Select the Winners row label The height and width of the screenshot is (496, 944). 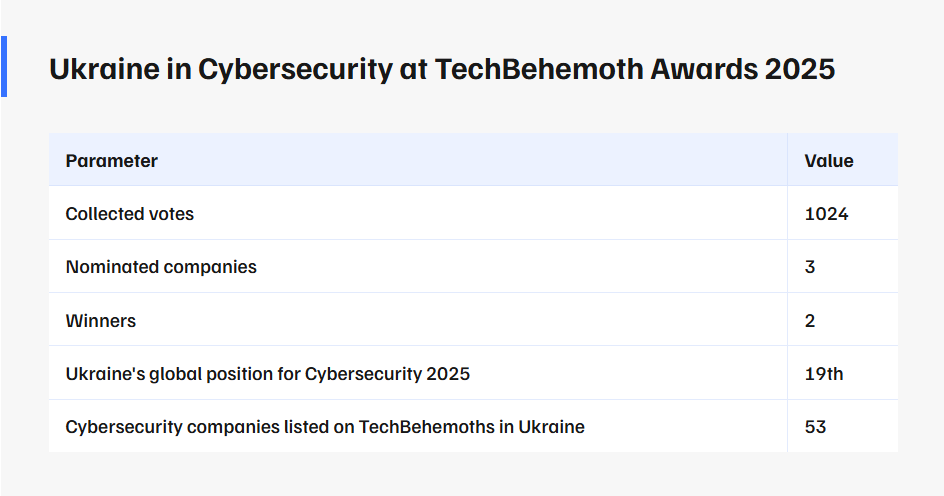101,321
